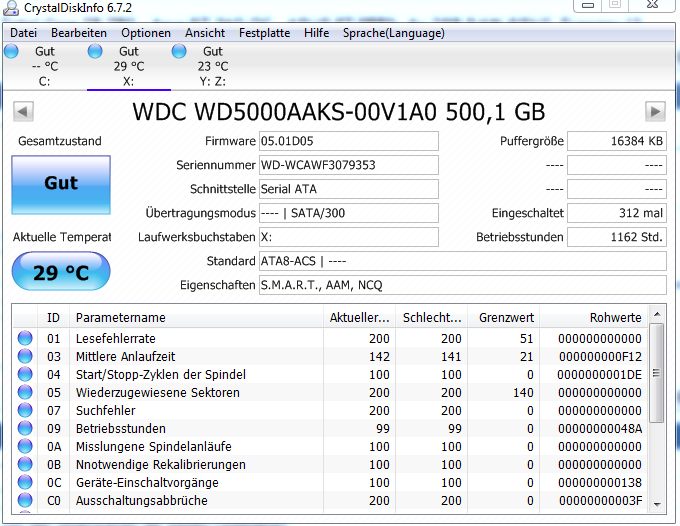Click status orb for Rekalibrierungen row

(25, 464)
